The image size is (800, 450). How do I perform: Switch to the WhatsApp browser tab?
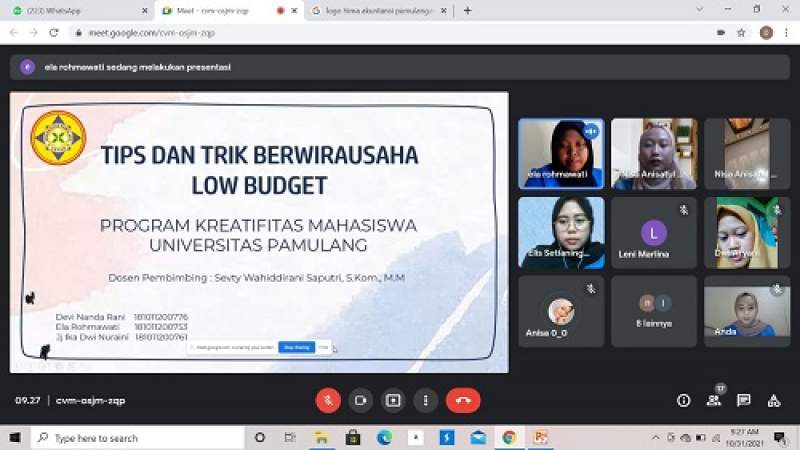pyautogui.click(x=77, y=10)
